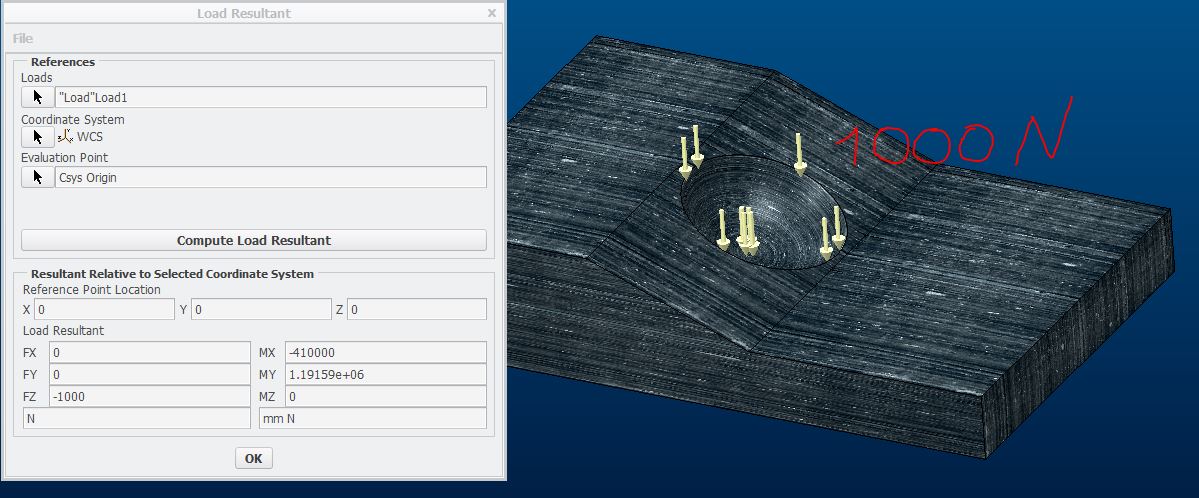The image size is (1199, 498).
Task: Click the WCS coordinate system label
Action: tap(89, 137)
